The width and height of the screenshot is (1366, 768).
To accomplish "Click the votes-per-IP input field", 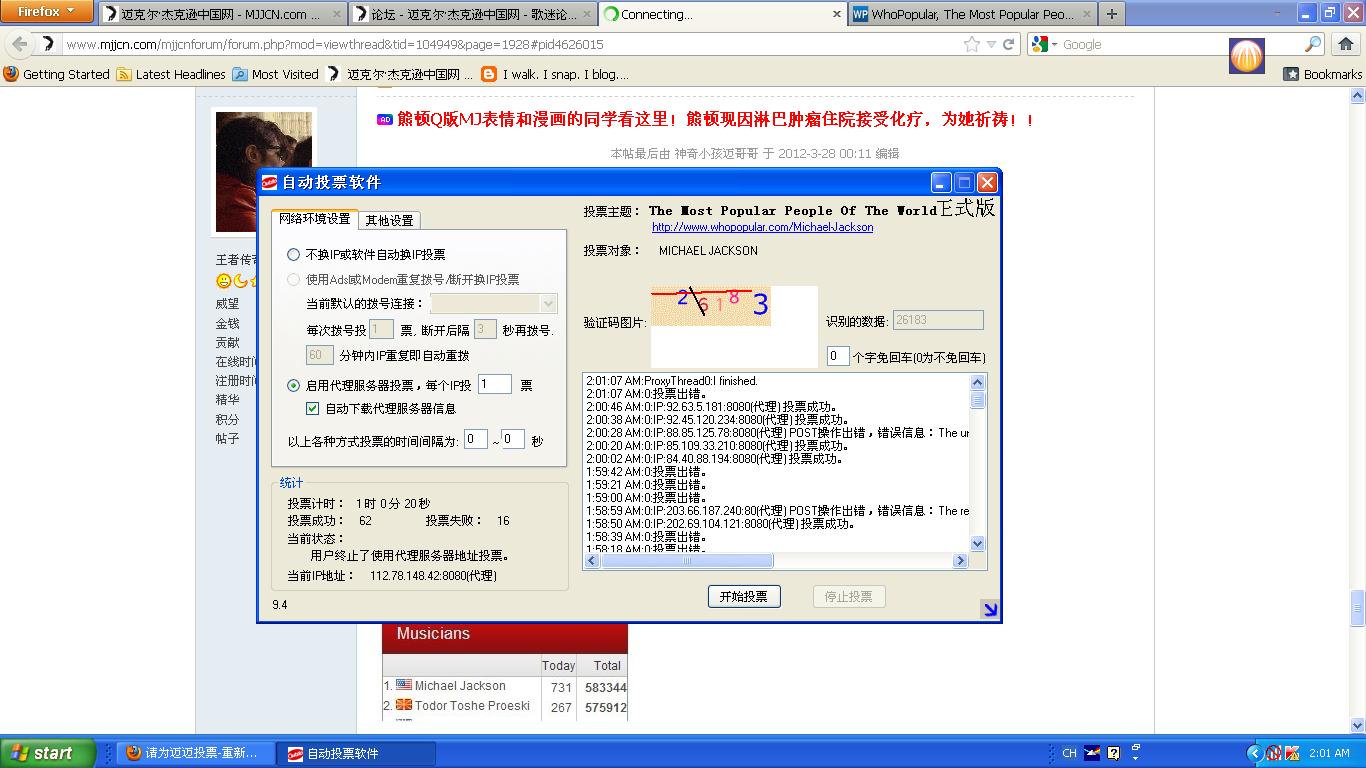I will click(x=494, y=384).
